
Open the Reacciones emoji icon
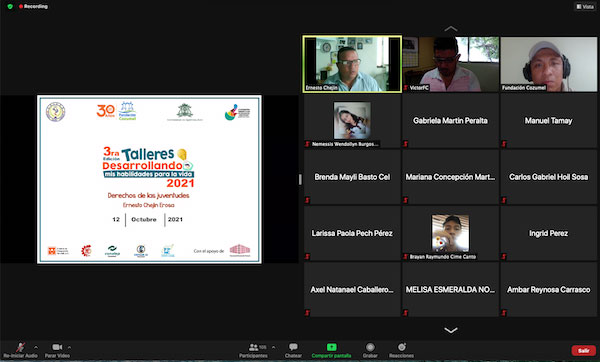401,347
